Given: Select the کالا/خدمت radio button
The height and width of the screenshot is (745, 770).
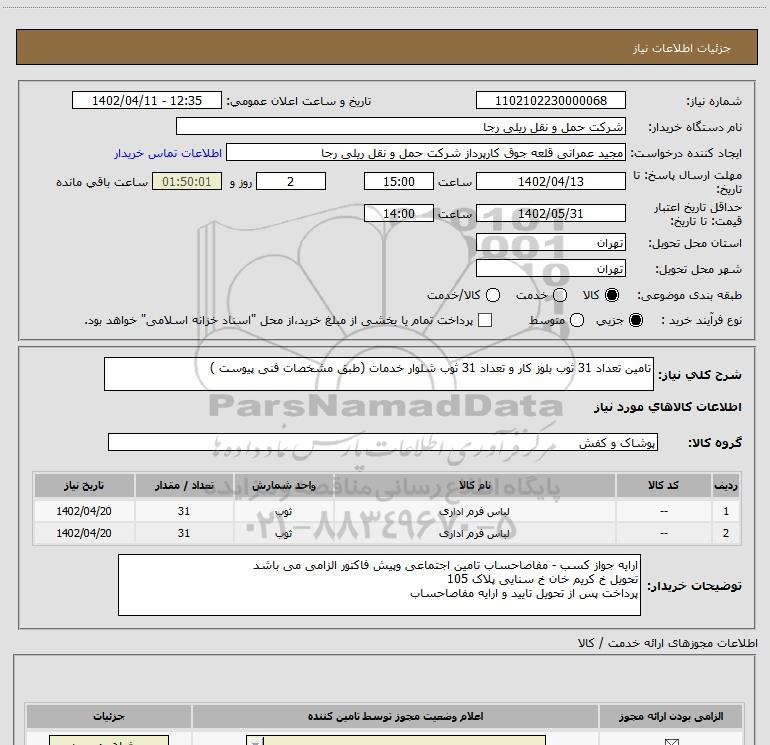Looking at the screenshot, I should pos(493,295).
